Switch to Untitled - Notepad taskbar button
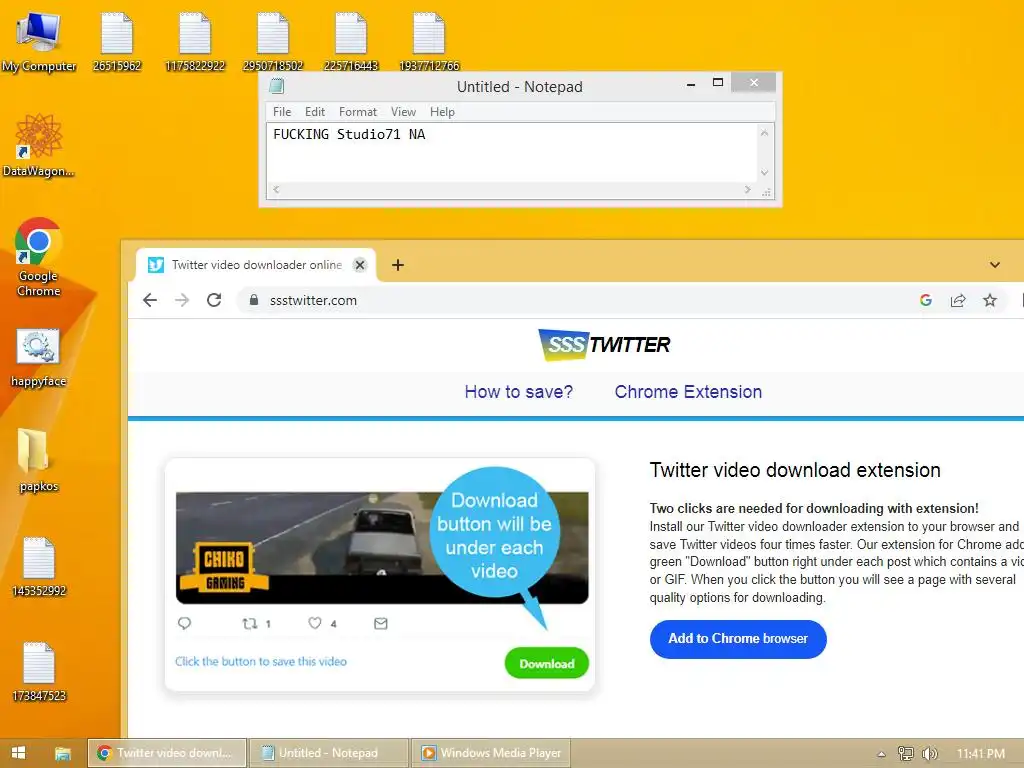Viewport: 1024px width, 768px height. click(x=329, y=753)
